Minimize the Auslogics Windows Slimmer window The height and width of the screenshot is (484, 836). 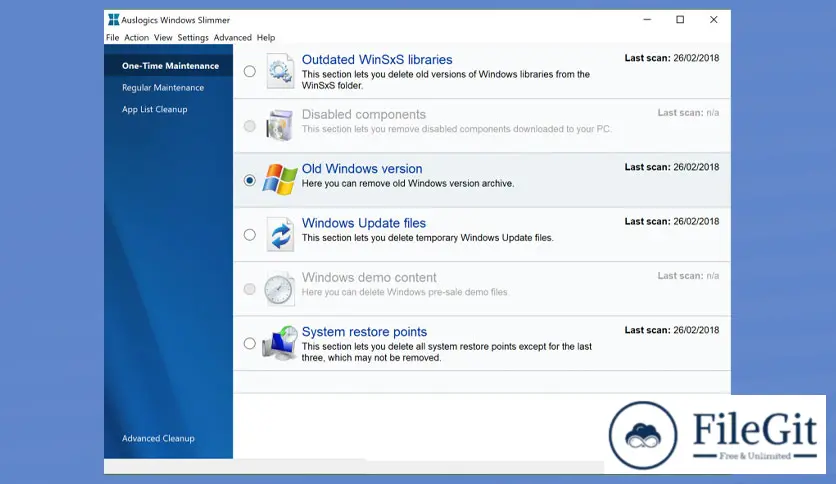tap(647, 20)
